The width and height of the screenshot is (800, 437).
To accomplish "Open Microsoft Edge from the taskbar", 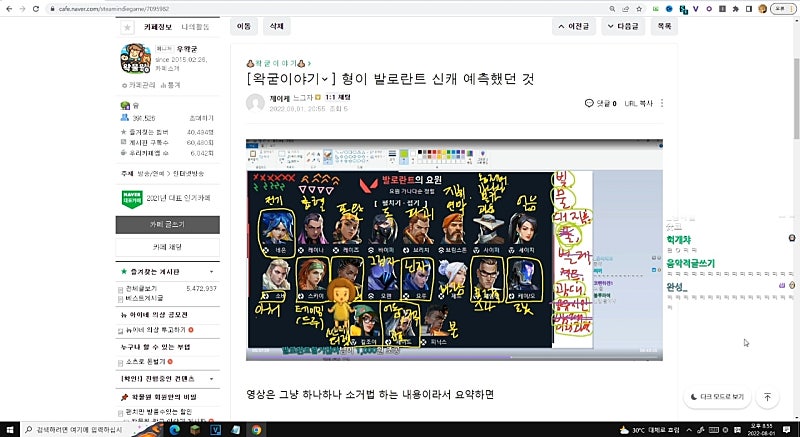I will click(x=174, y=430).
